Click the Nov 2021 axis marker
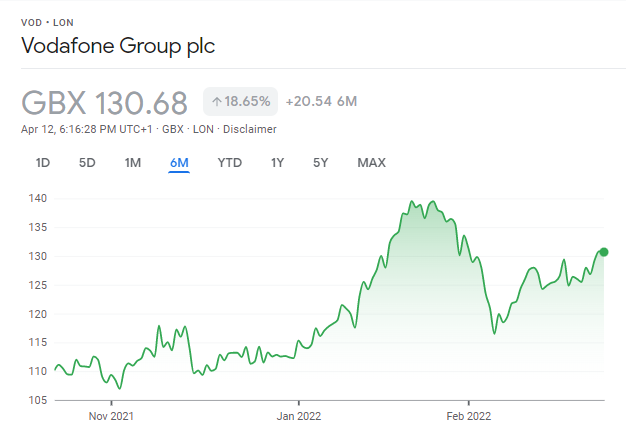The width and height of the screenshot is (626, 439). pyautogui.click(x=111, y=416)
